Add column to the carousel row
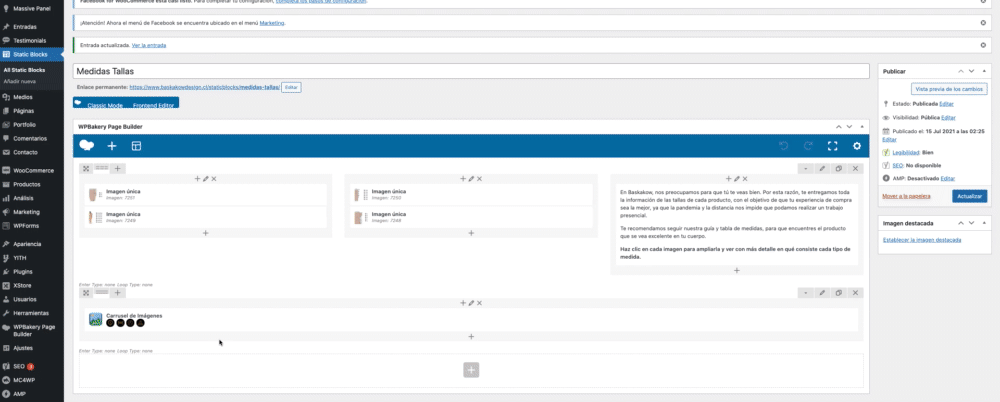Viewport: 1000px width, 402px height. click(x=117, y=293)
